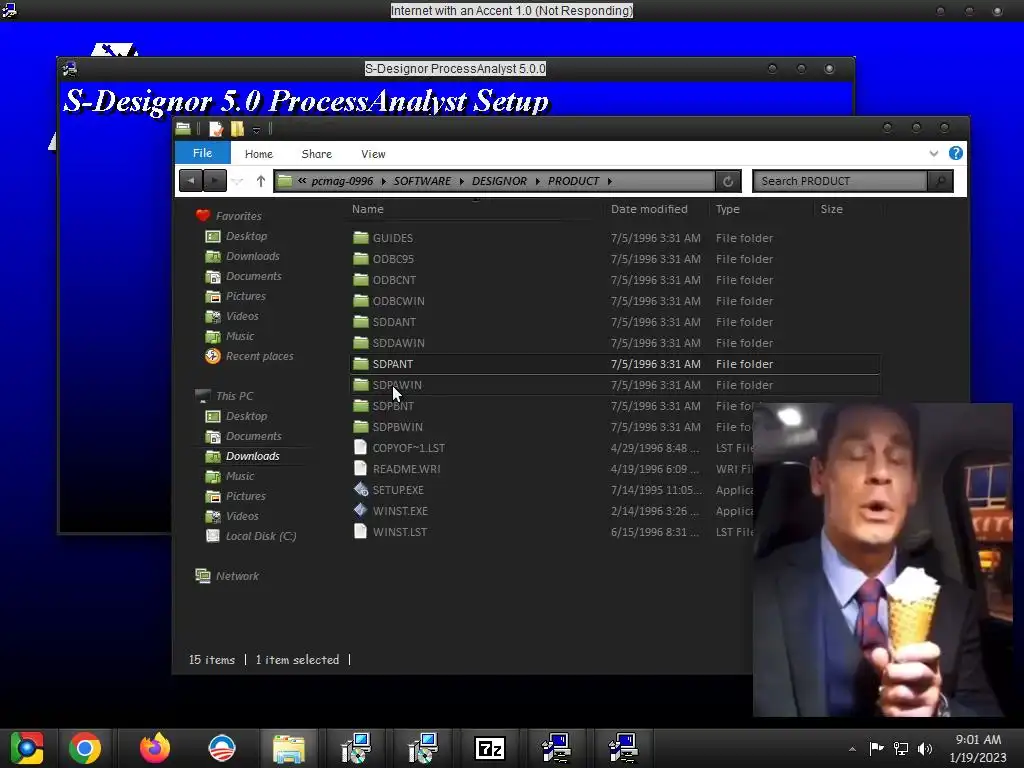1024x768 pixels.
Task: Show the hidden path with the double chevron
Action: click(x=302, y=181)
